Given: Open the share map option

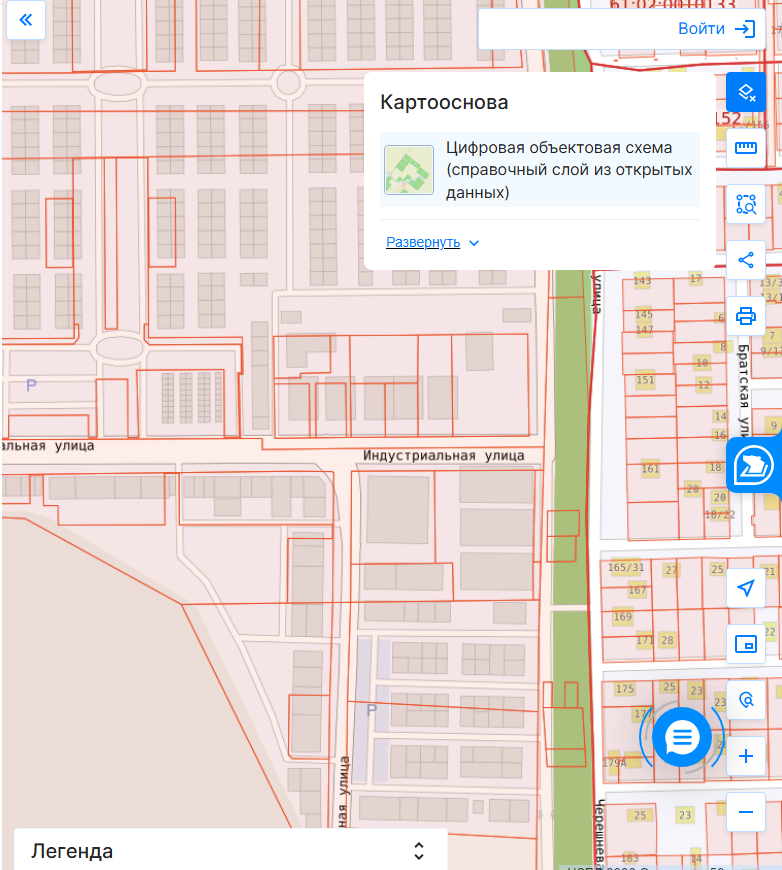Looking at the screenshot, I should (746, 260).
